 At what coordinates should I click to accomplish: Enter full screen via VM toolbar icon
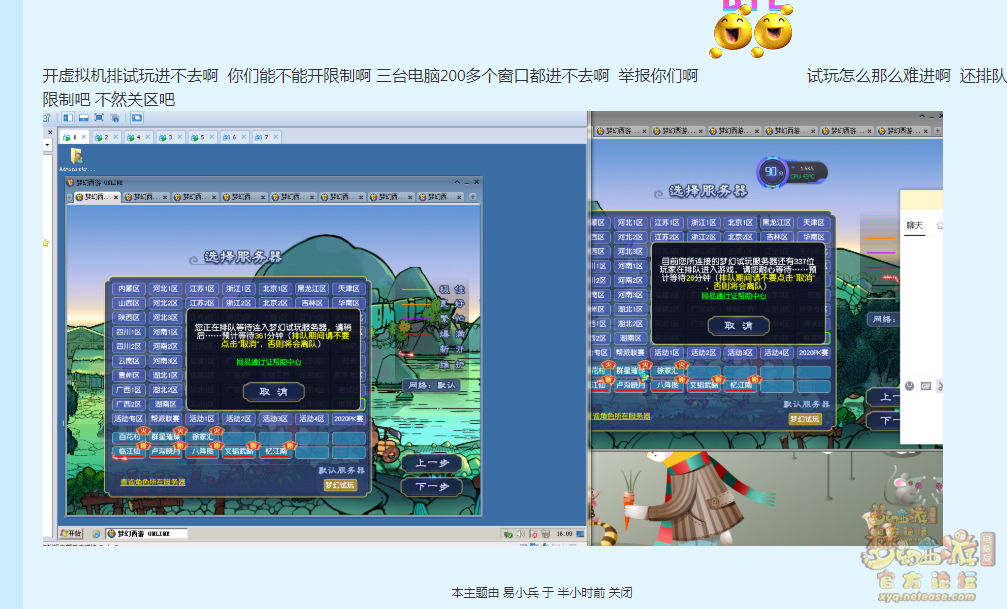[x=99, y=118]
